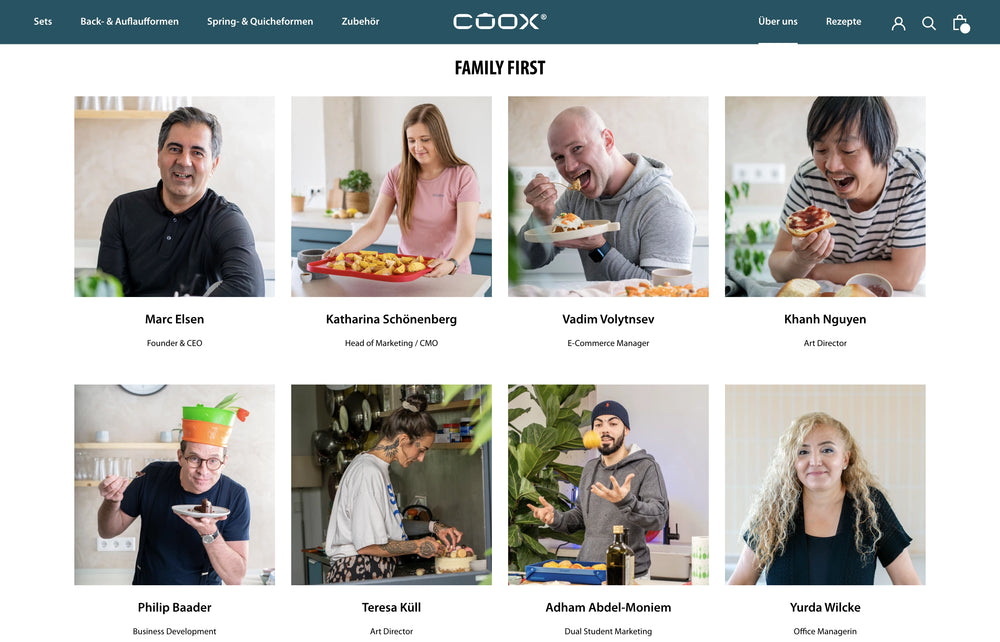Open the Back- & Auflaufformen menu
The width and height of the screenshot is (1000, 642).
tap(129, 22)
